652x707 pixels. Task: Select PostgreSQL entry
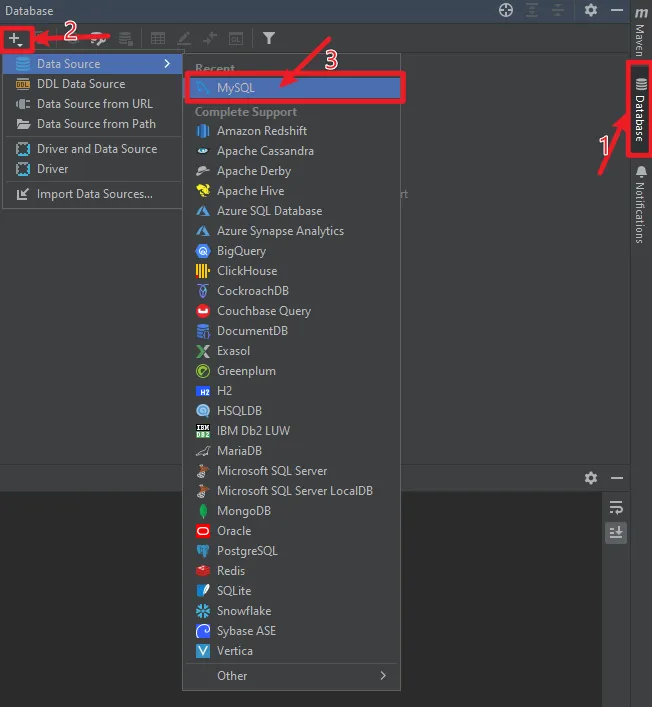pyautogui.click(x=291, y=551)
